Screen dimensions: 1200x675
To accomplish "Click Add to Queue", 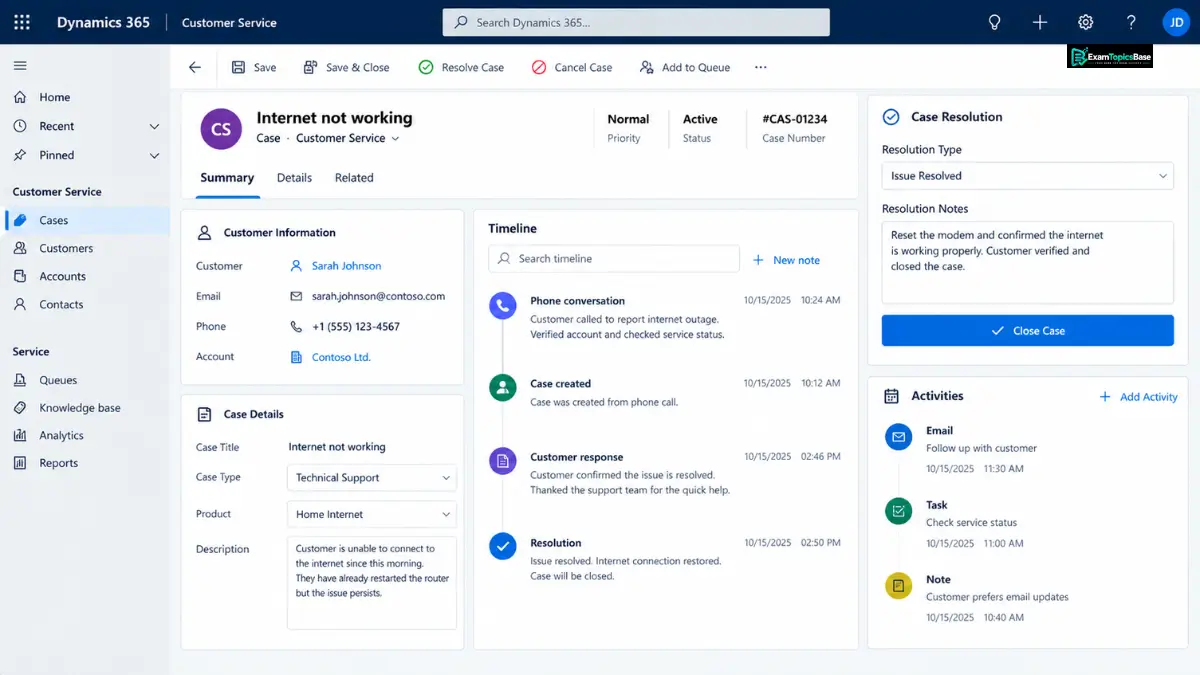I will click(685, 67).
